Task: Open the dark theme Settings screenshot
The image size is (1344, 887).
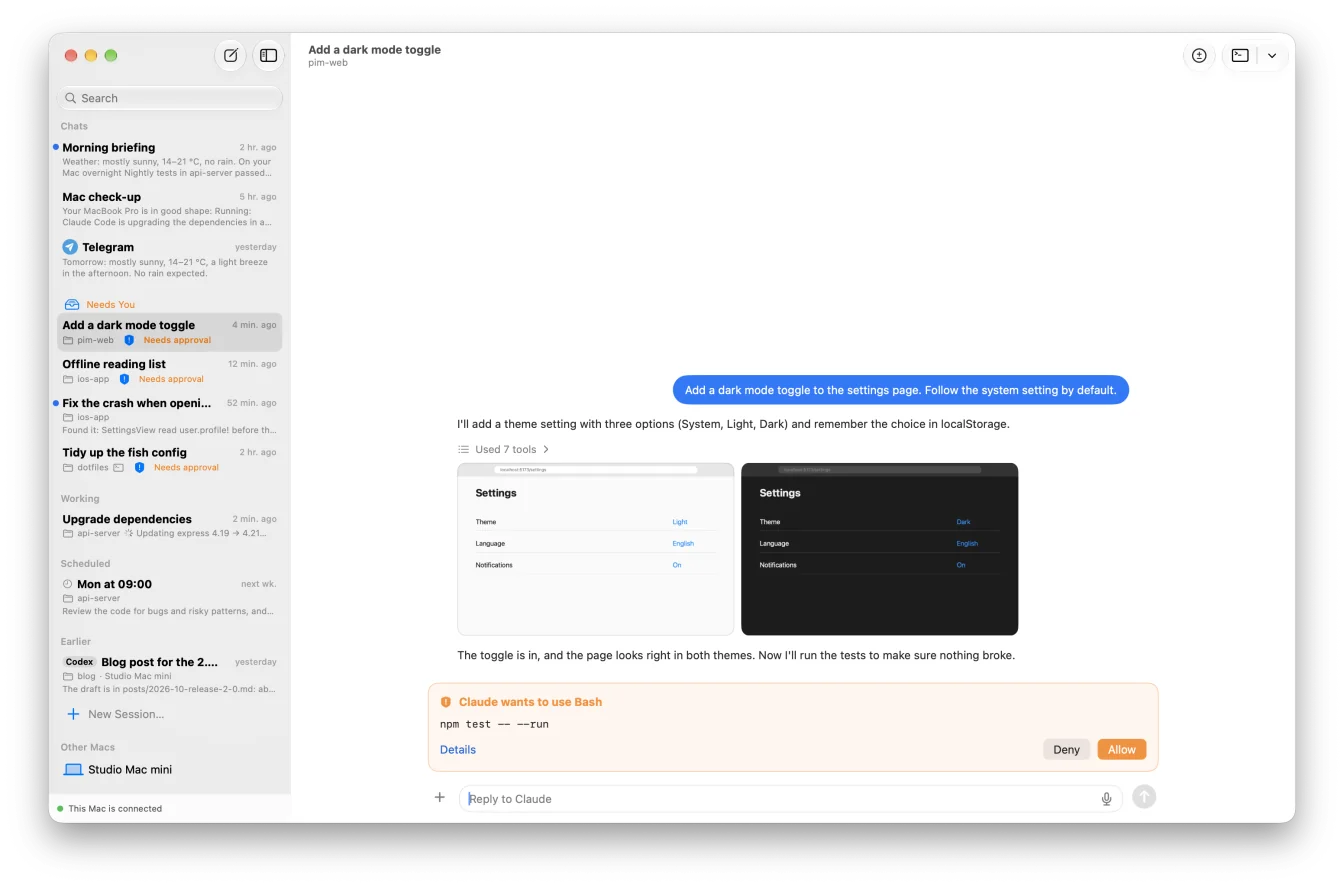Action: pos(880,549)
